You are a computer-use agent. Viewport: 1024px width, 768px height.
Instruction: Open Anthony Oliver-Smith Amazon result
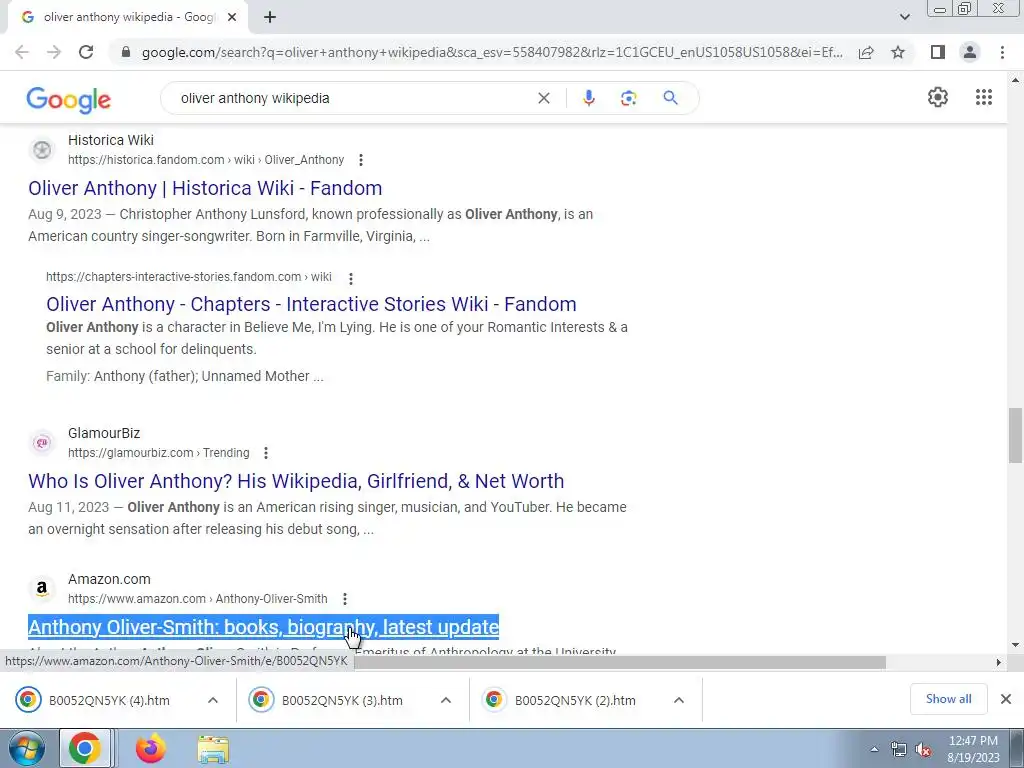tap(263, 627)
